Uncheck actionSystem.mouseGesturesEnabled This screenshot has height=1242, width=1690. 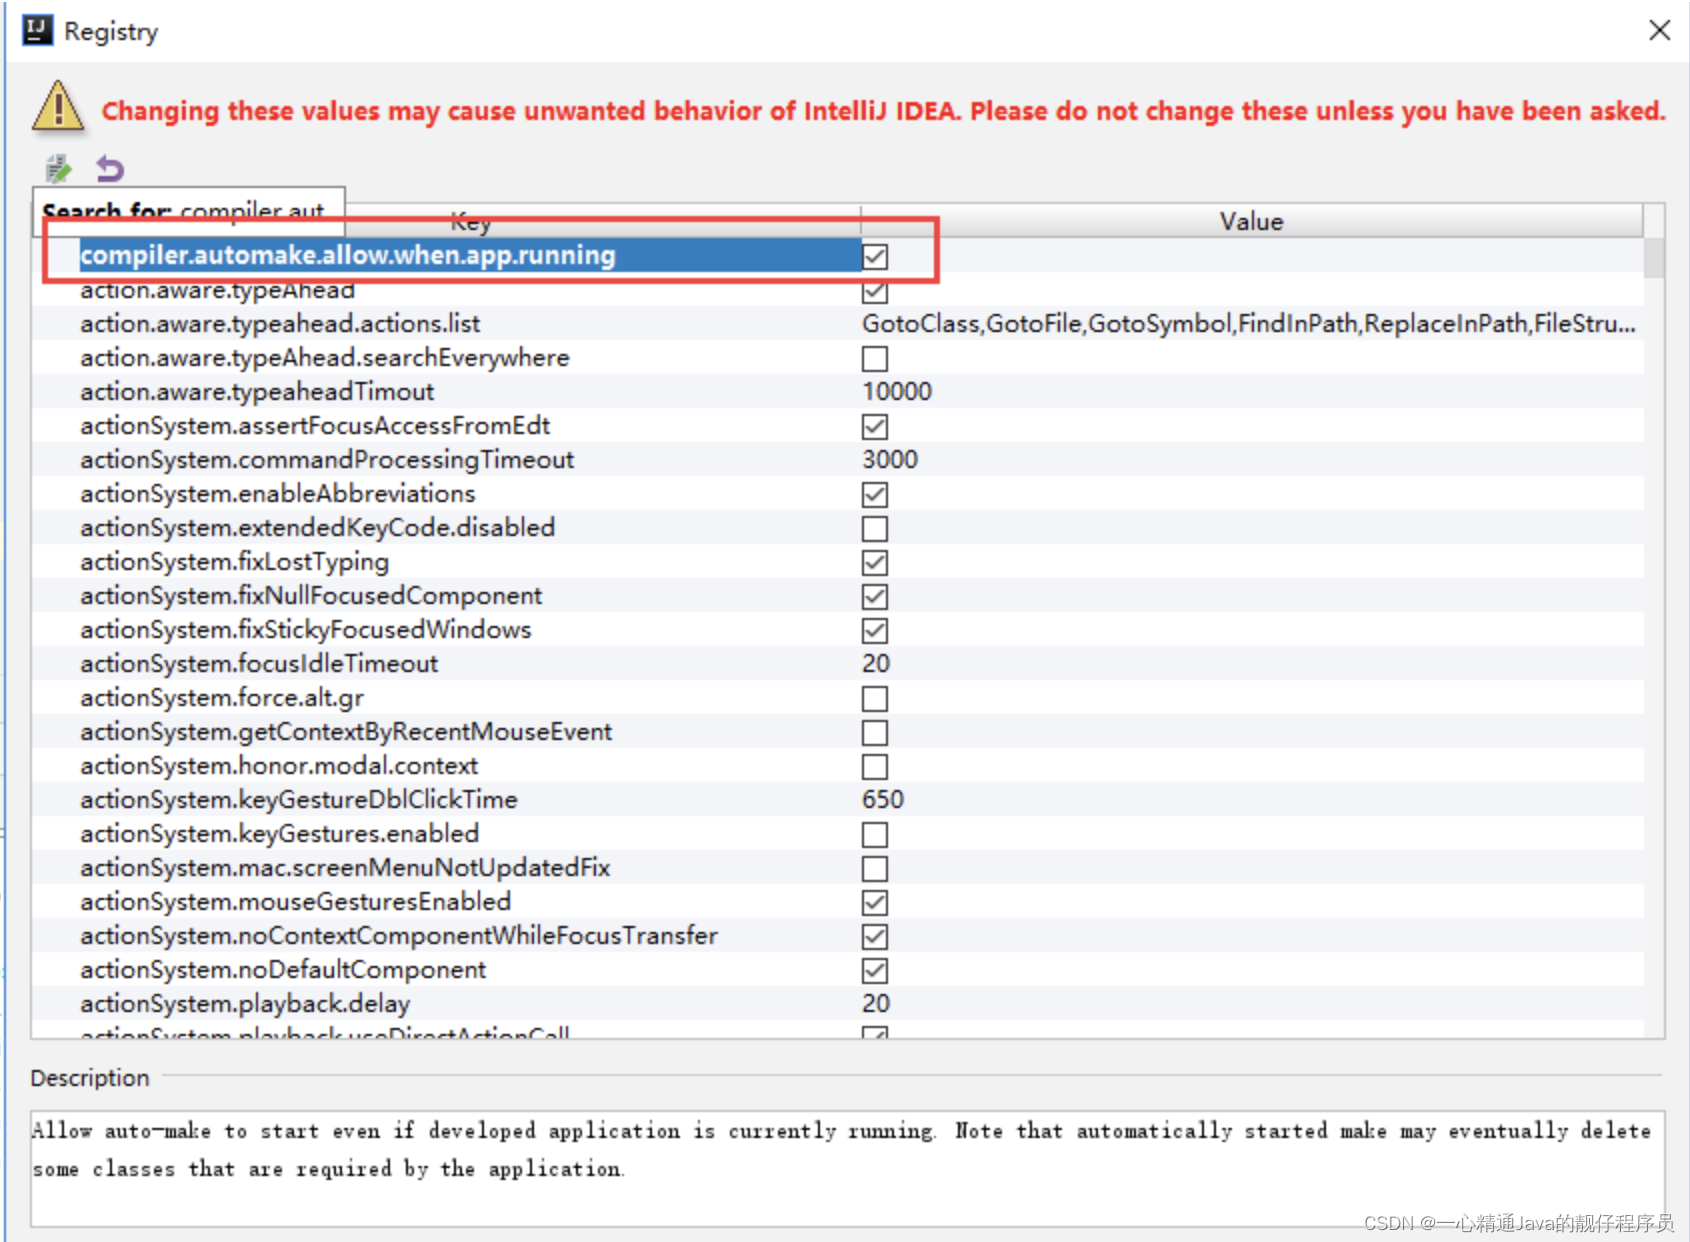(875, 902)
